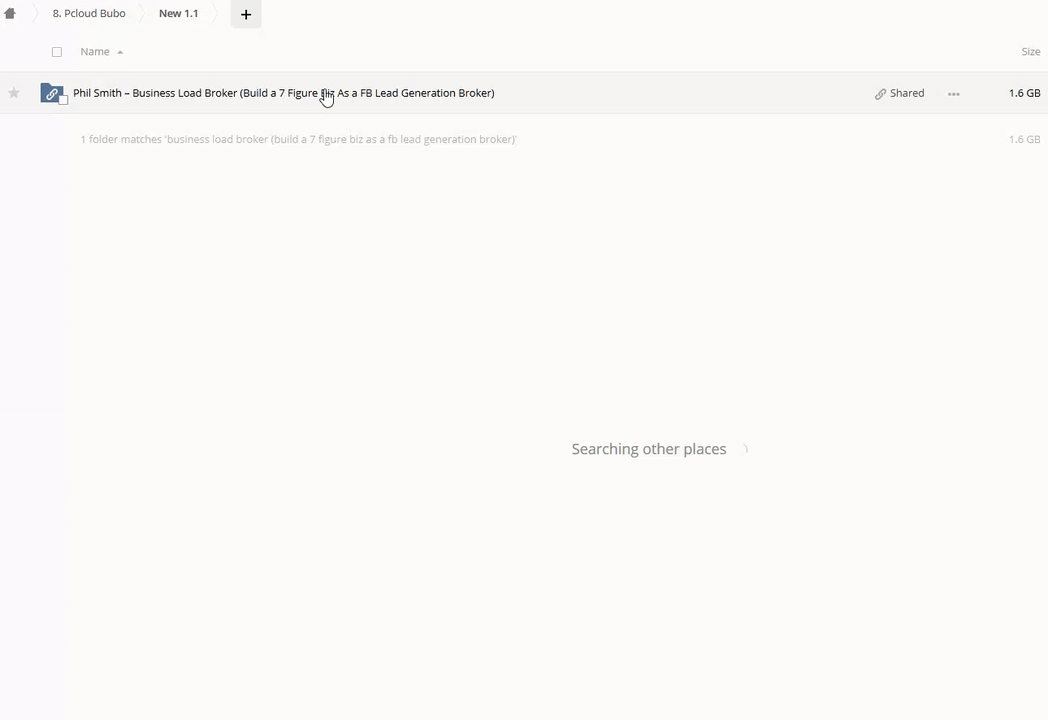
Task: Click the chain link icon beside Shared
Action: pyautogui.click(x=880, y=94)
